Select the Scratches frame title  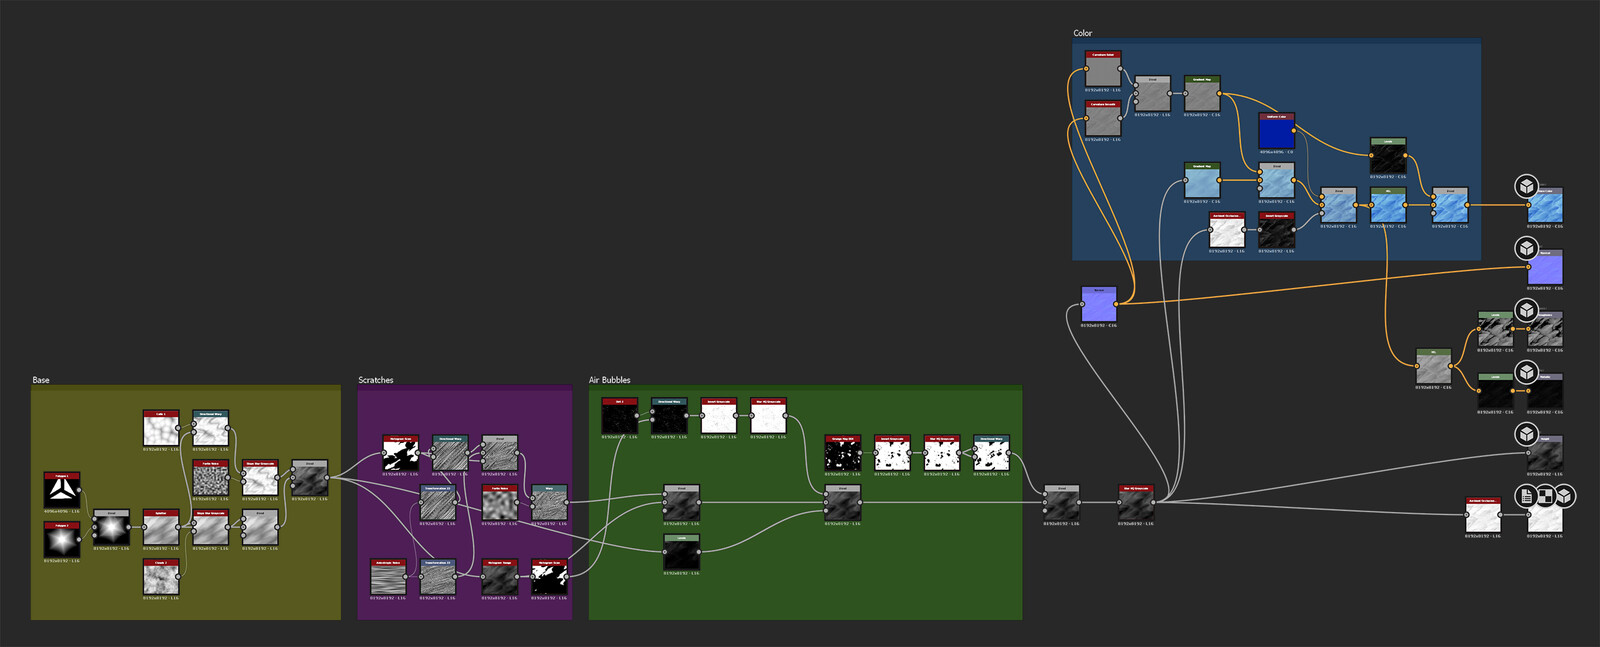[x=376, y=380]
